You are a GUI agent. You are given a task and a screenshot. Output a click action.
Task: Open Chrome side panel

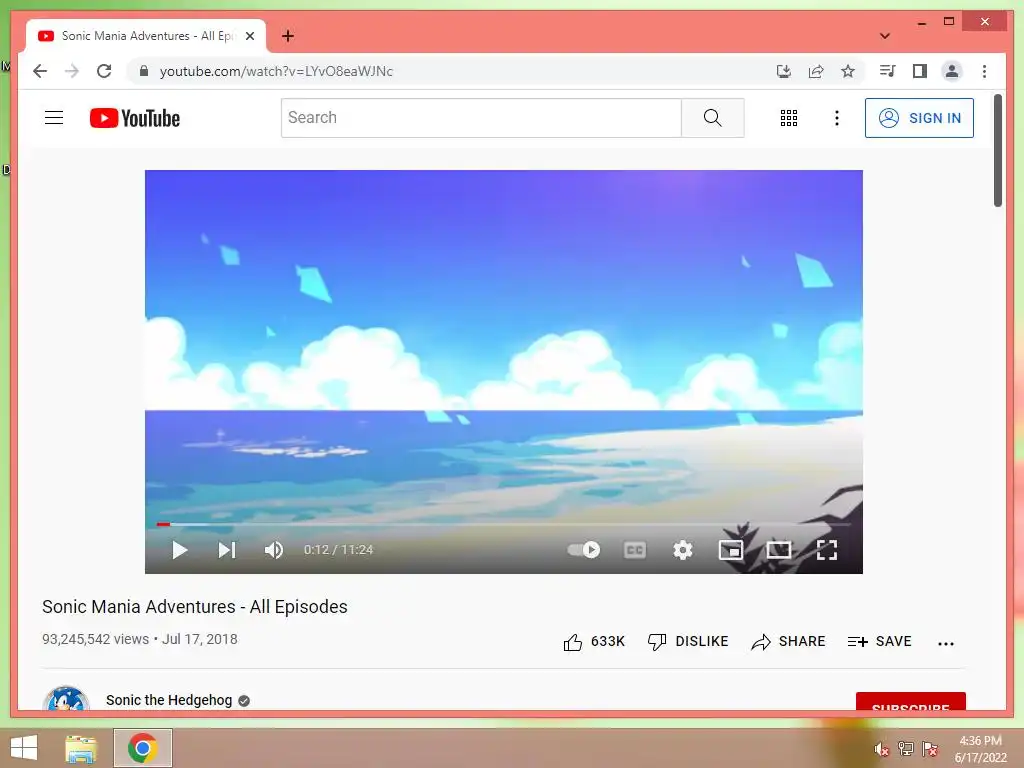tap(920, 71)
